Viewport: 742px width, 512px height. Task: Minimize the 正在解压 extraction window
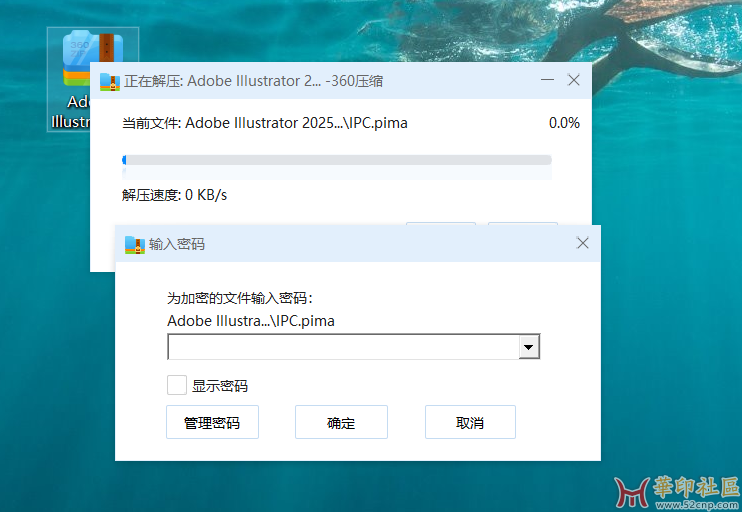[548, 80]
